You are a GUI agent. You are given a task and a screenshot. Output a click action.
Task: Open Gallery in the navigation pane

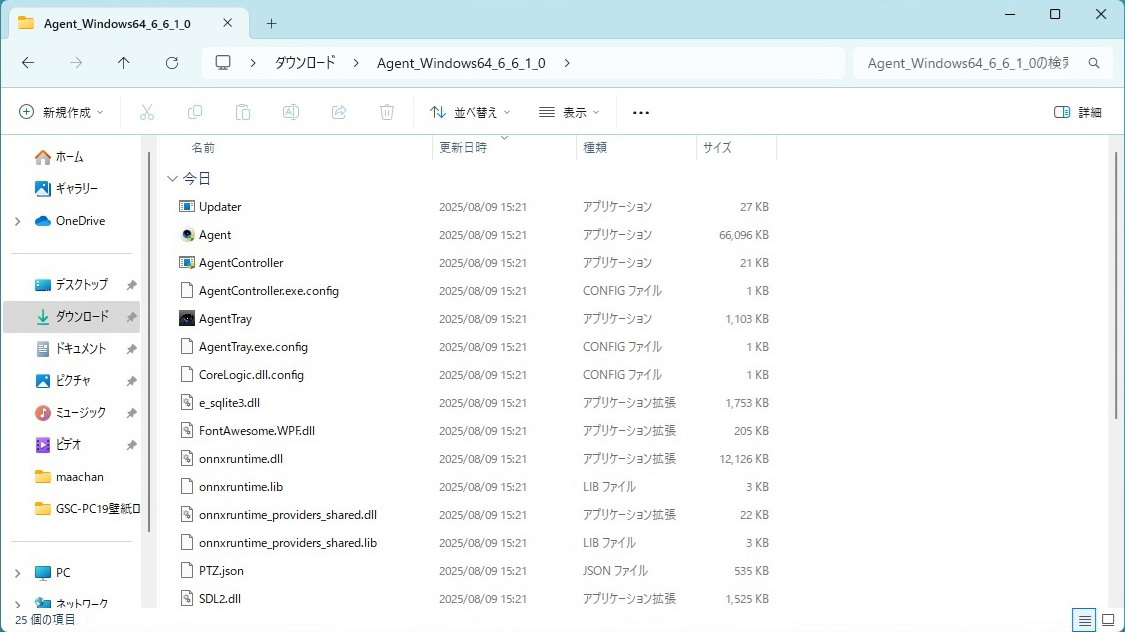[65, 189]
